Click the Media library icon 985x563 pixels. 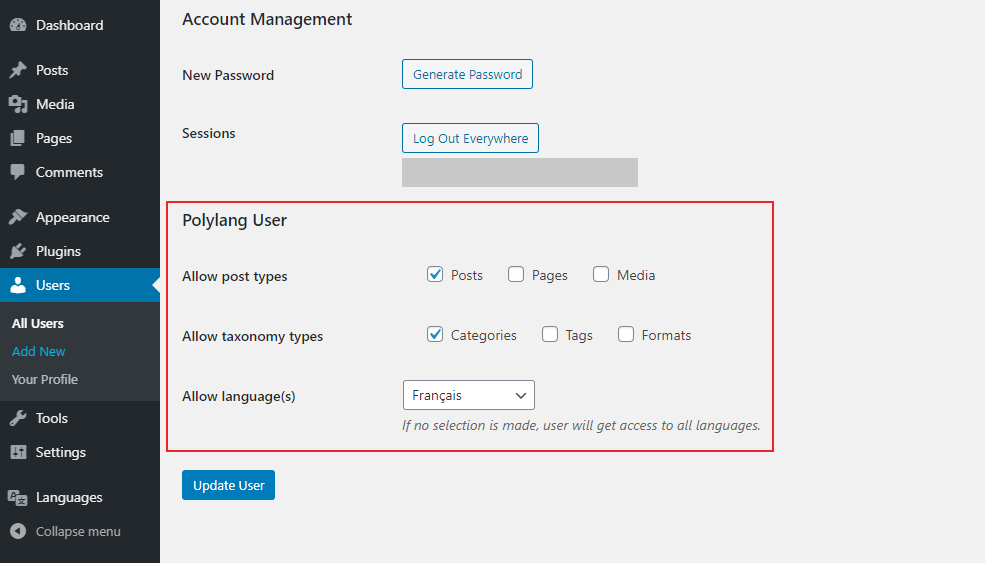18,104
